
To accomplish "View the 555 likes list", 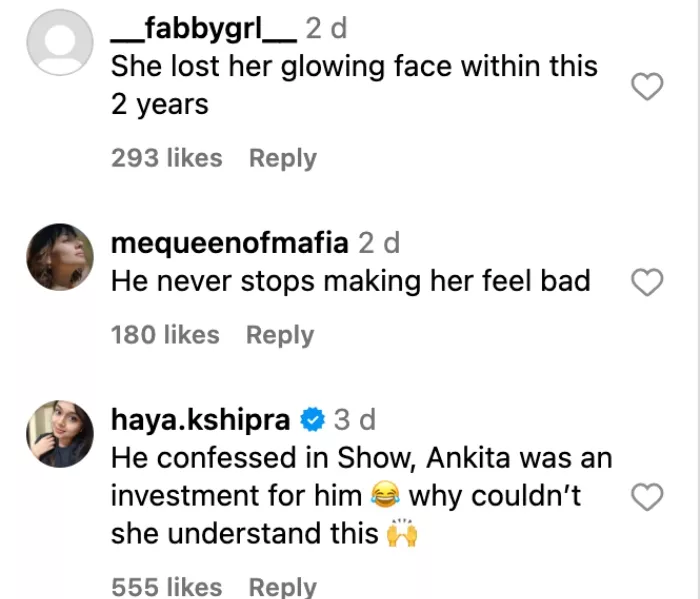I will point(166,587).
